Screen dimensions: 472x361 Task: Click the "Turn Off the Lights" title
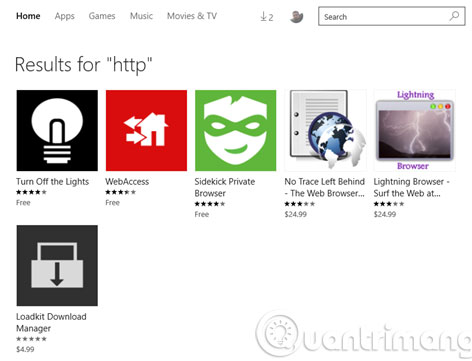click(x=53, y=182)
